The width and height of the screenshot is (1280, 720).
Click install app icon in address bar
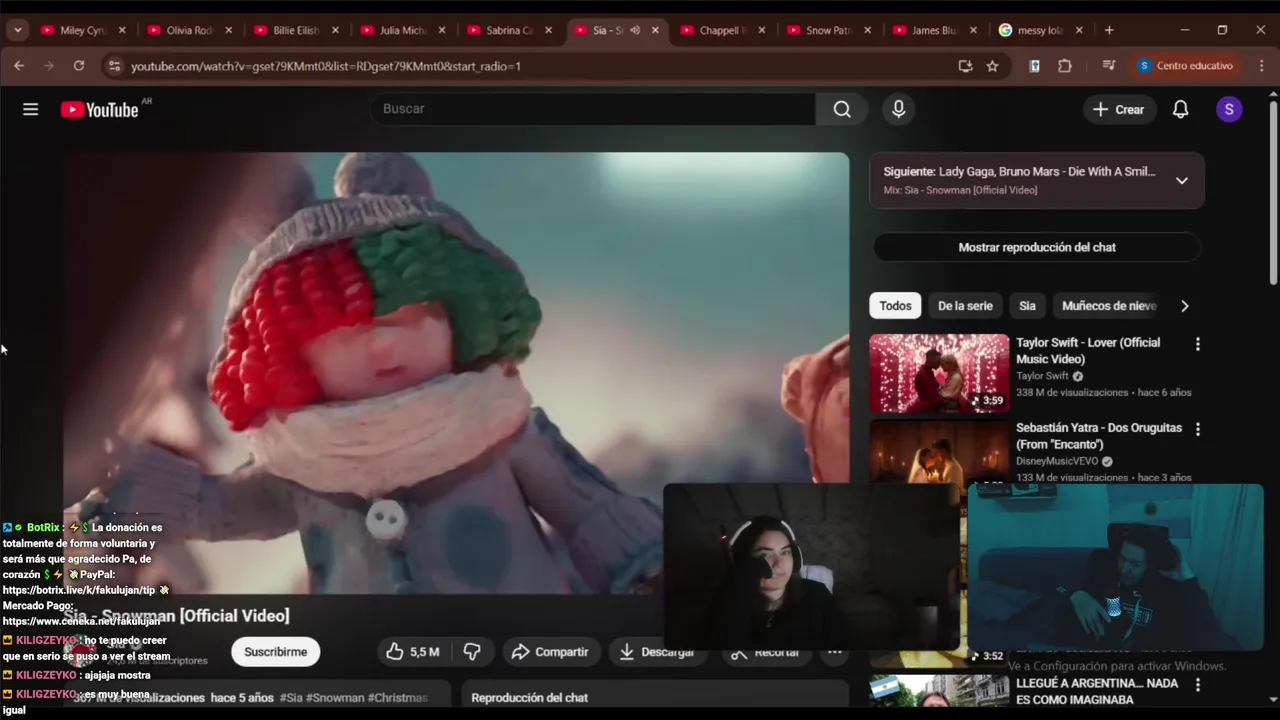[x=965, y=66]
